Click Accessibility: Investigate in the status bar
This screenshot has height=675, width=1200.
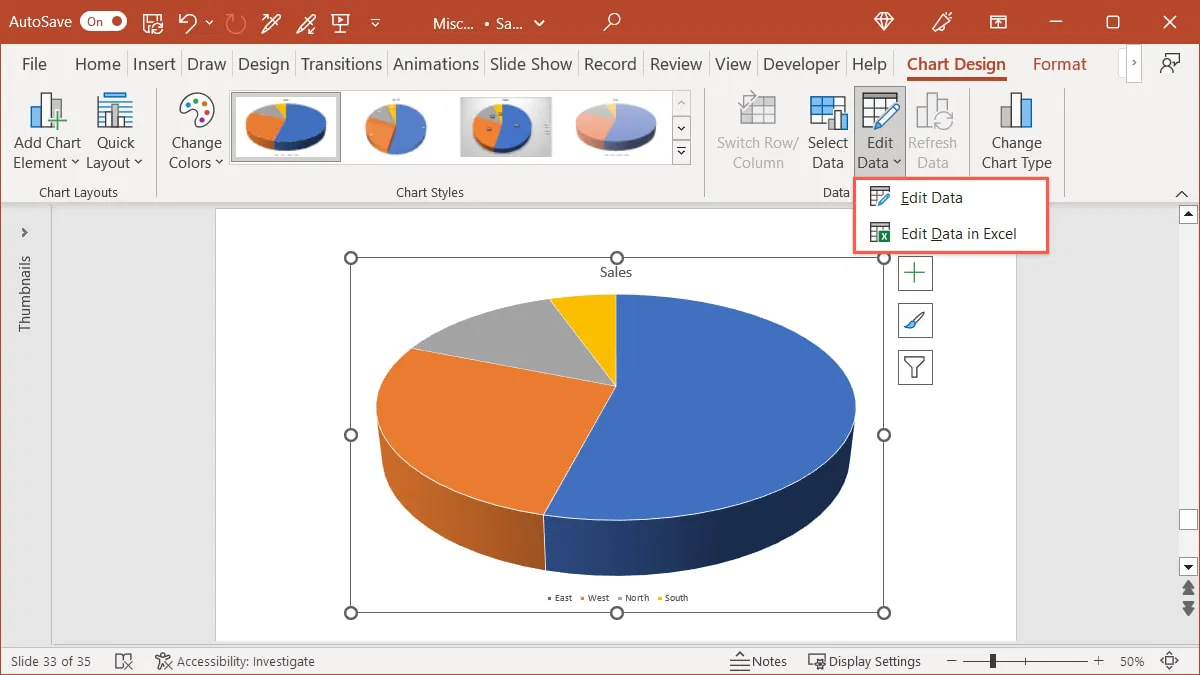click(235, 661)
